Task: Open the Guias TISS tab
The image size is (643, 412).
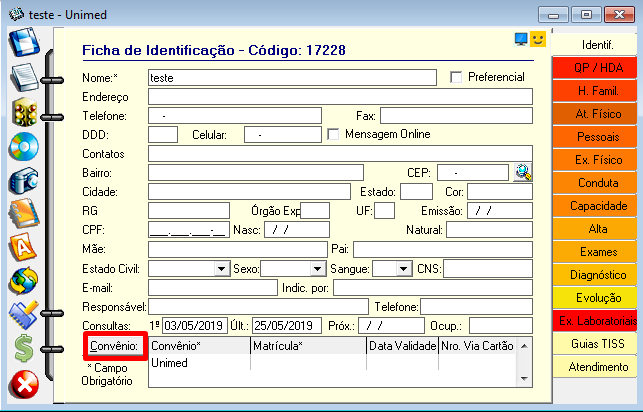Action: point(594,343)
